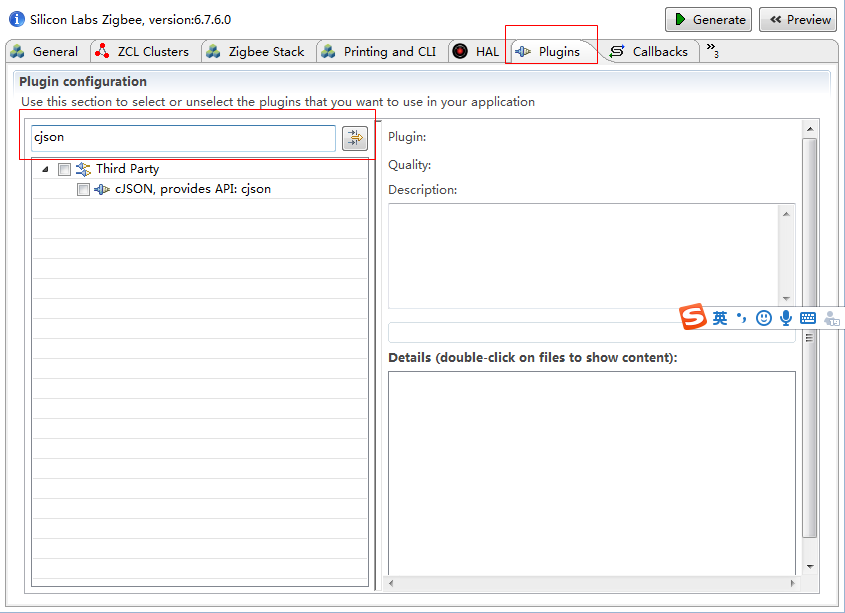
Task: Click the cjson plugin filter field
Action: pos(183,138)
